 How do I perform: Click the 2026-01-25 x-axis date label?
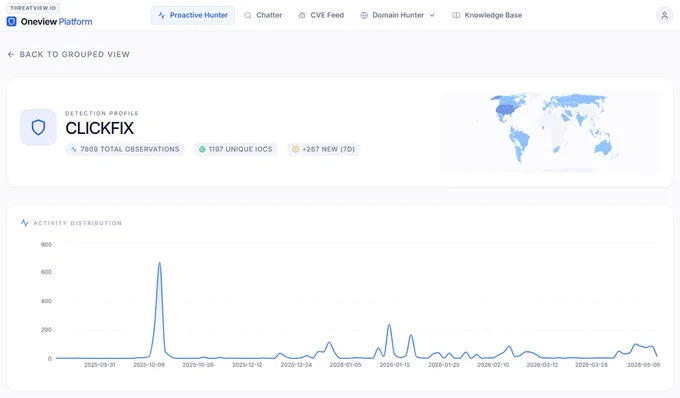pyautogui.click(x=444, y=365)
